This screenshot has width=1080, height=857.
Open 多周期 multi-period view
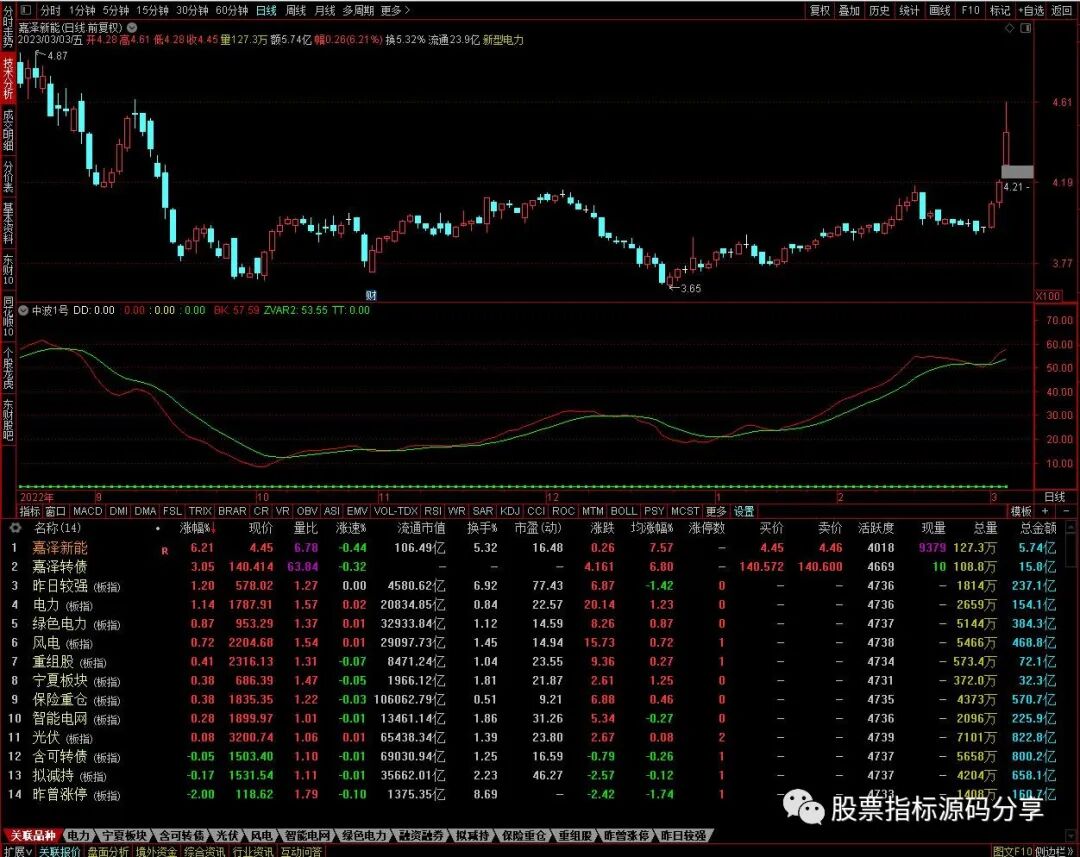coord(358,10)
